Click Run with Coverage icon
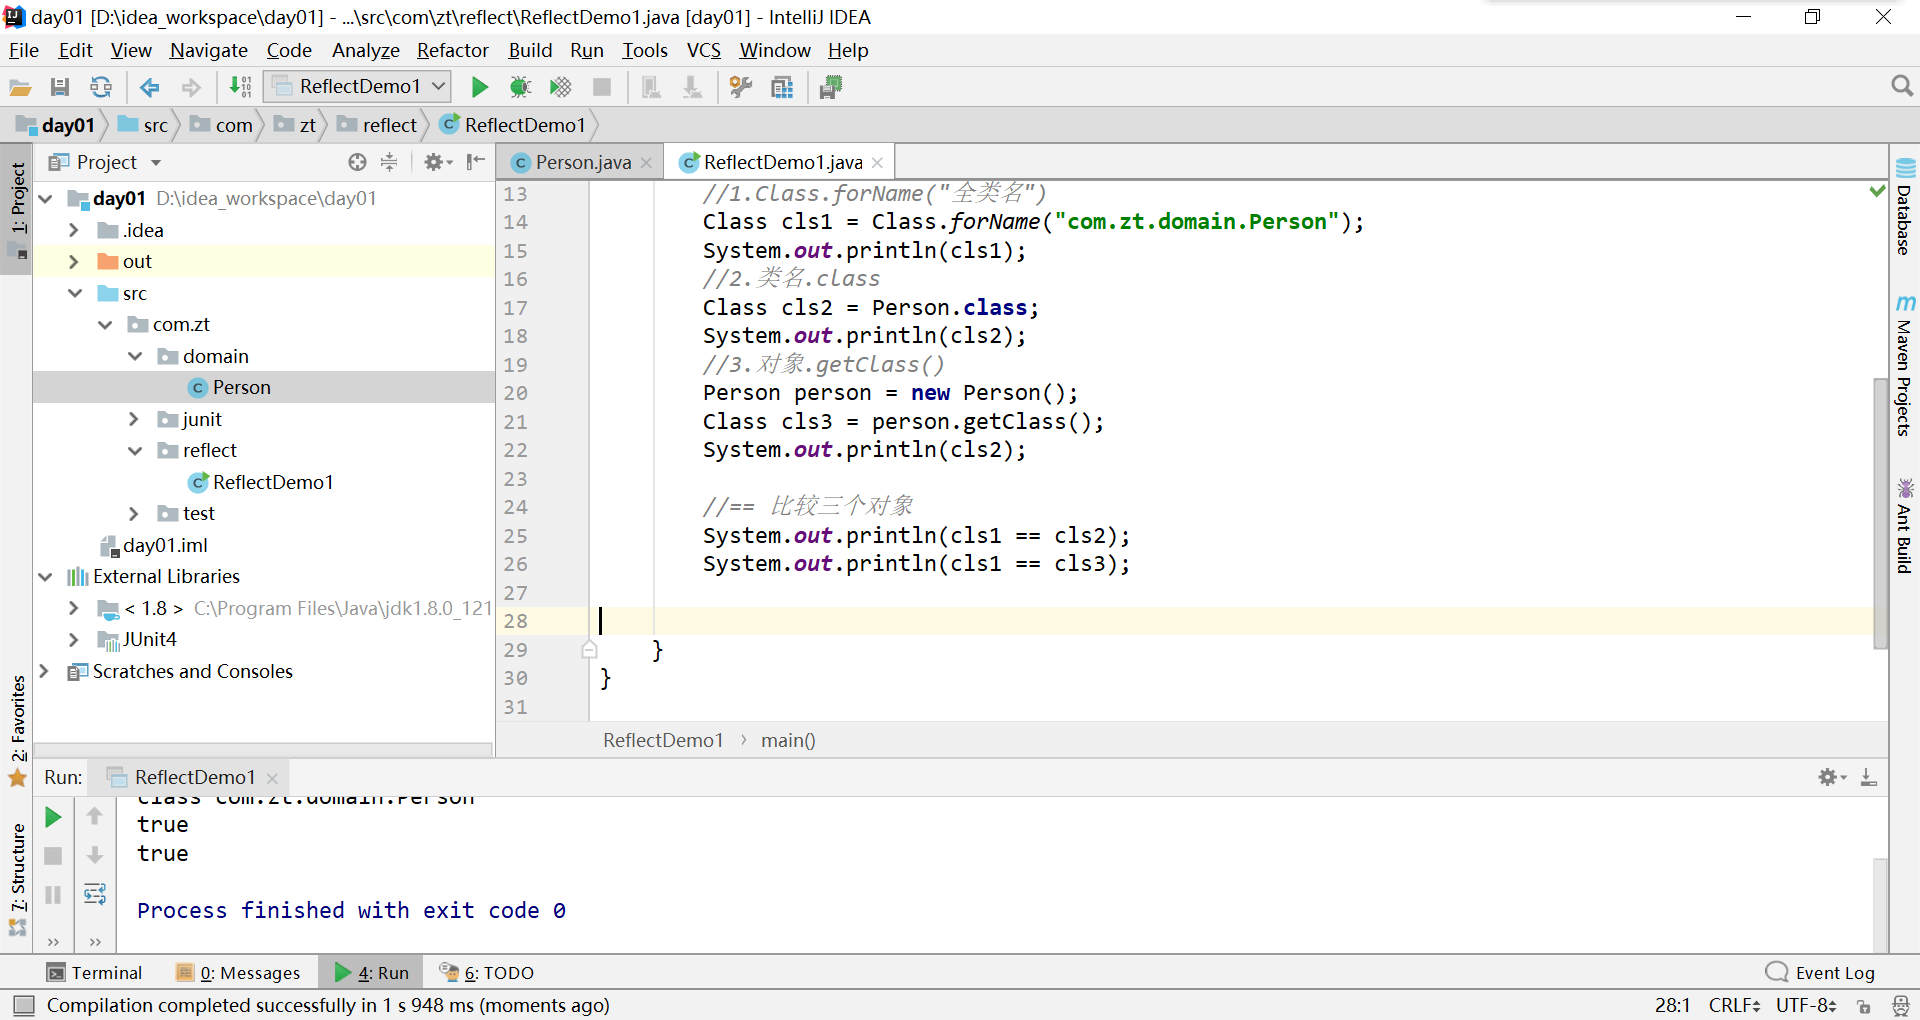Viewport: 1920px width, 1020px height. [561, 87]
